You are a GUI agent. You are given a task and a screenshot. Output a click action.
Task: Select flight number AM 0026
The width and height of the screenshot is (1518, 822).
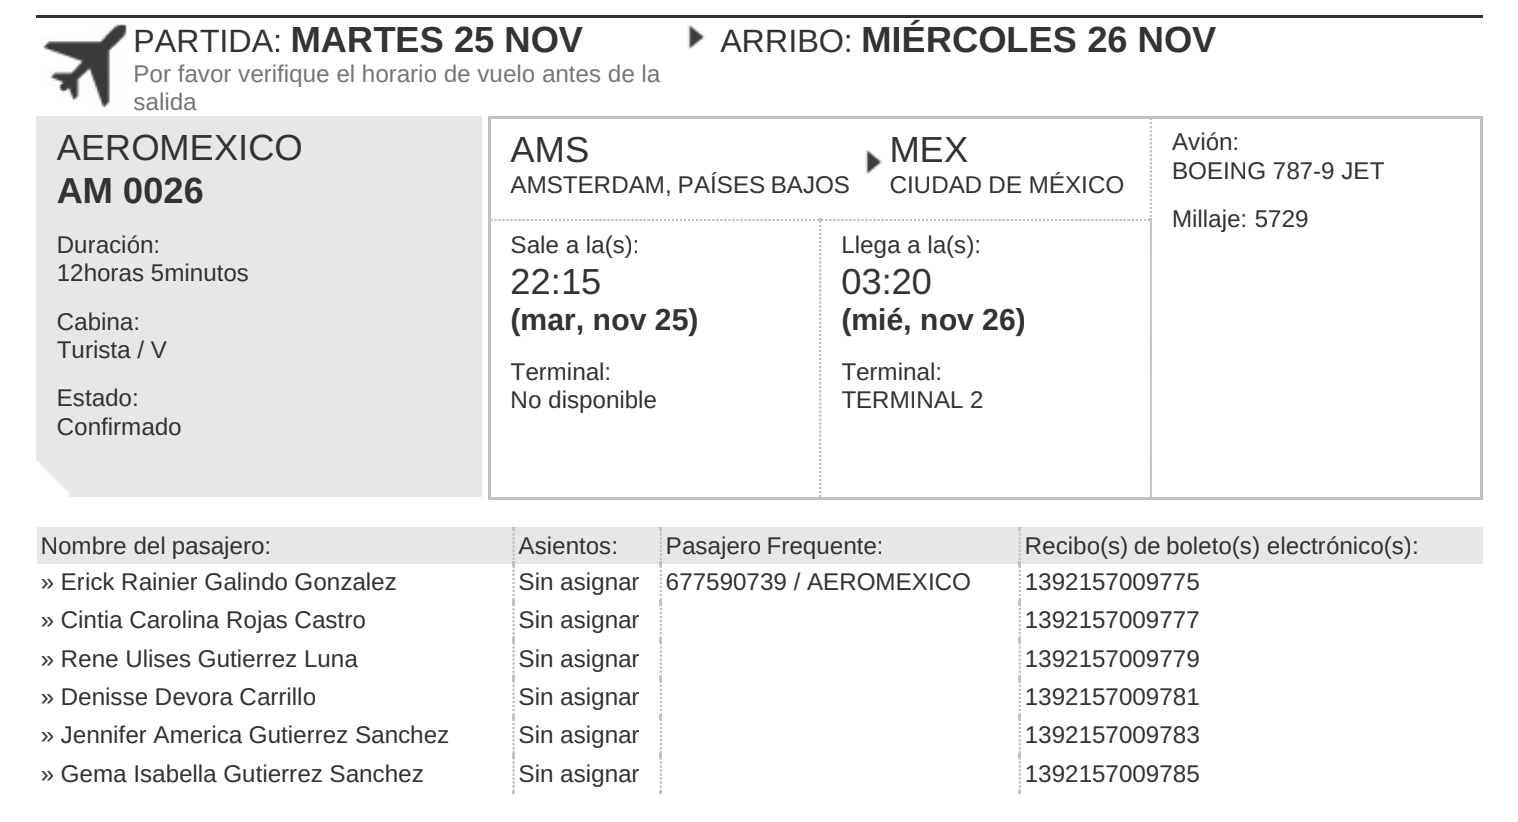[130, 191]
